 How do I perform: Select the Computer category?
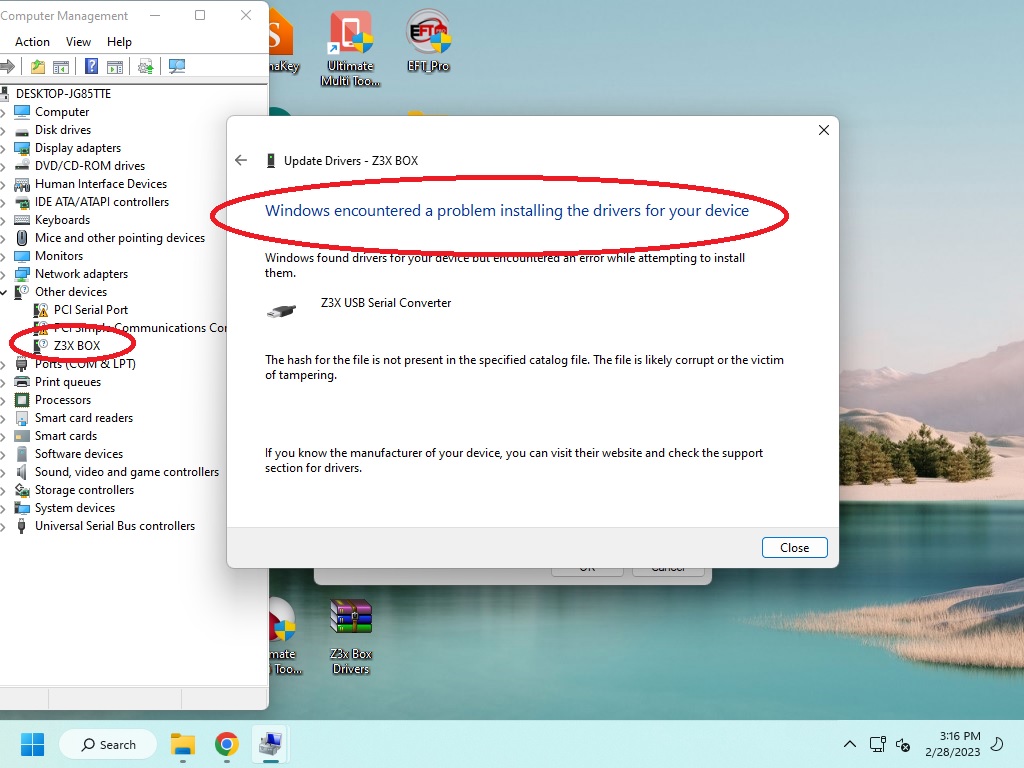point(62,112)
